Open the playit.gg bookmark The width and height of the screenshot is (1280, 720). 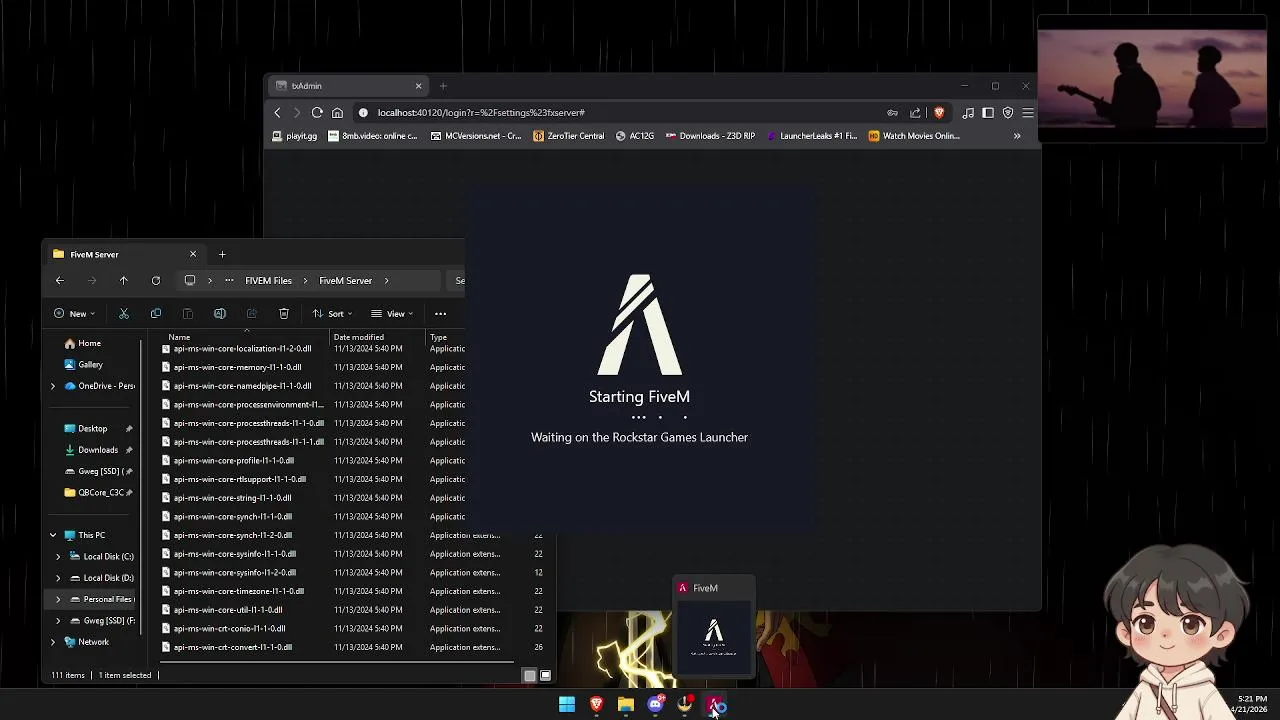(294, 136)
